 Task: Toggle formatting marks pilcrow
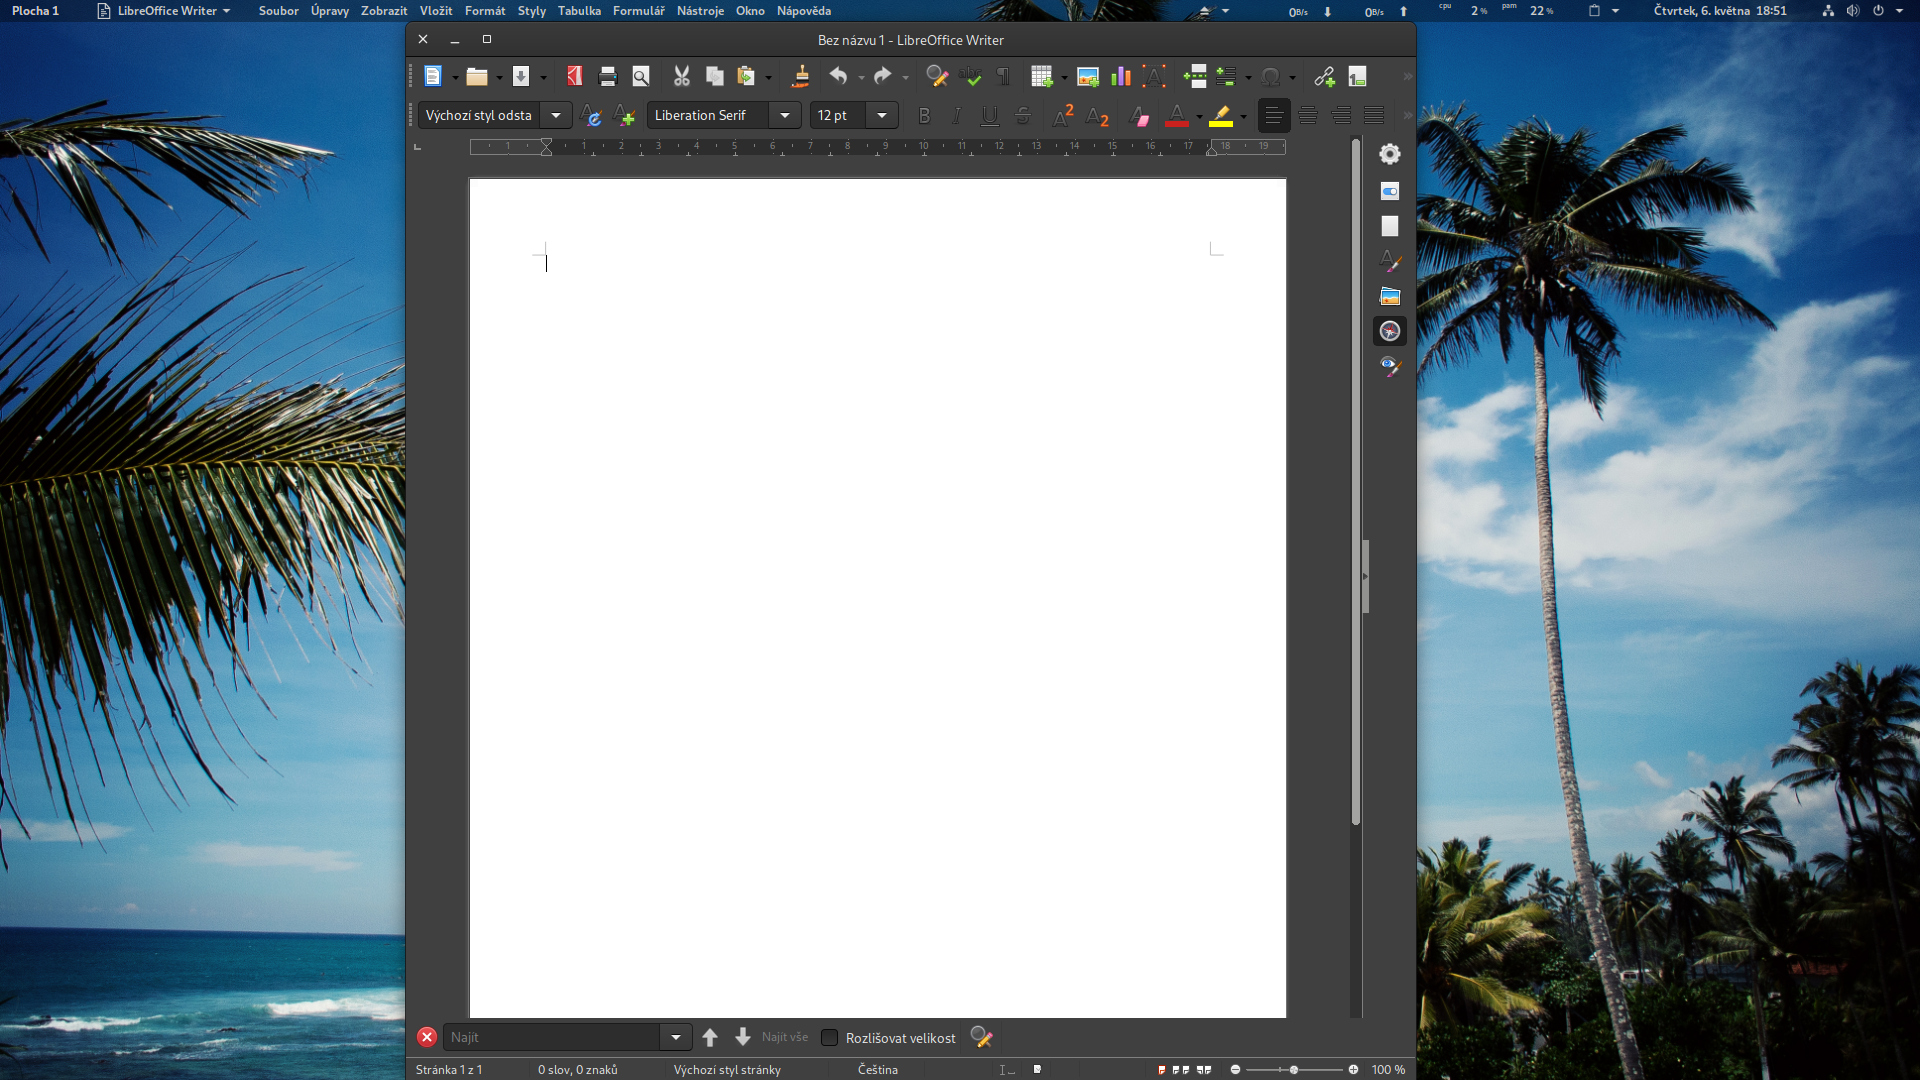pyautogui.click(x=1003, y=76)
